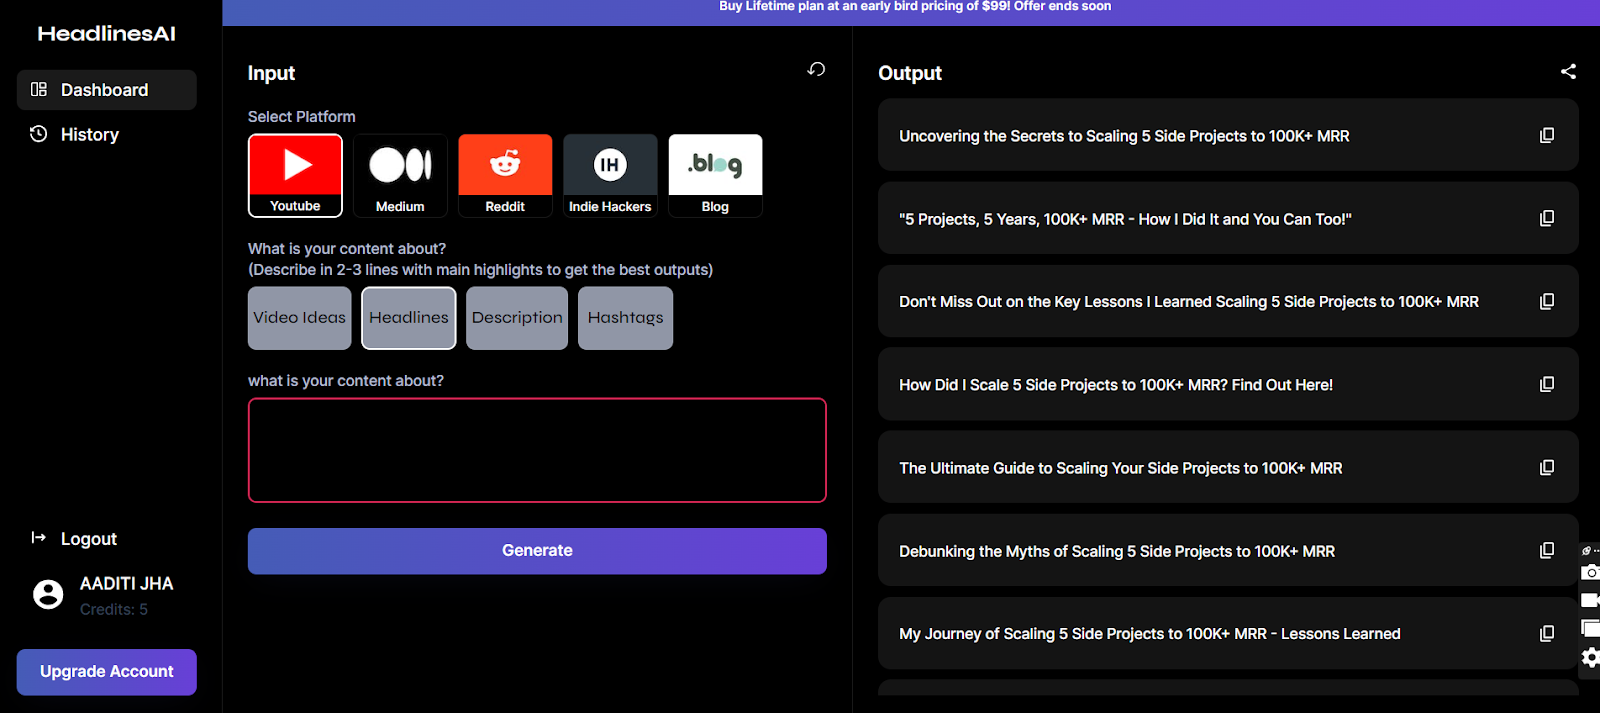Viewport: 1600px width, 713px height.
Task: Click "Don't Miss Out on the Key Lessons" text
Action: tap(1189, 302)
